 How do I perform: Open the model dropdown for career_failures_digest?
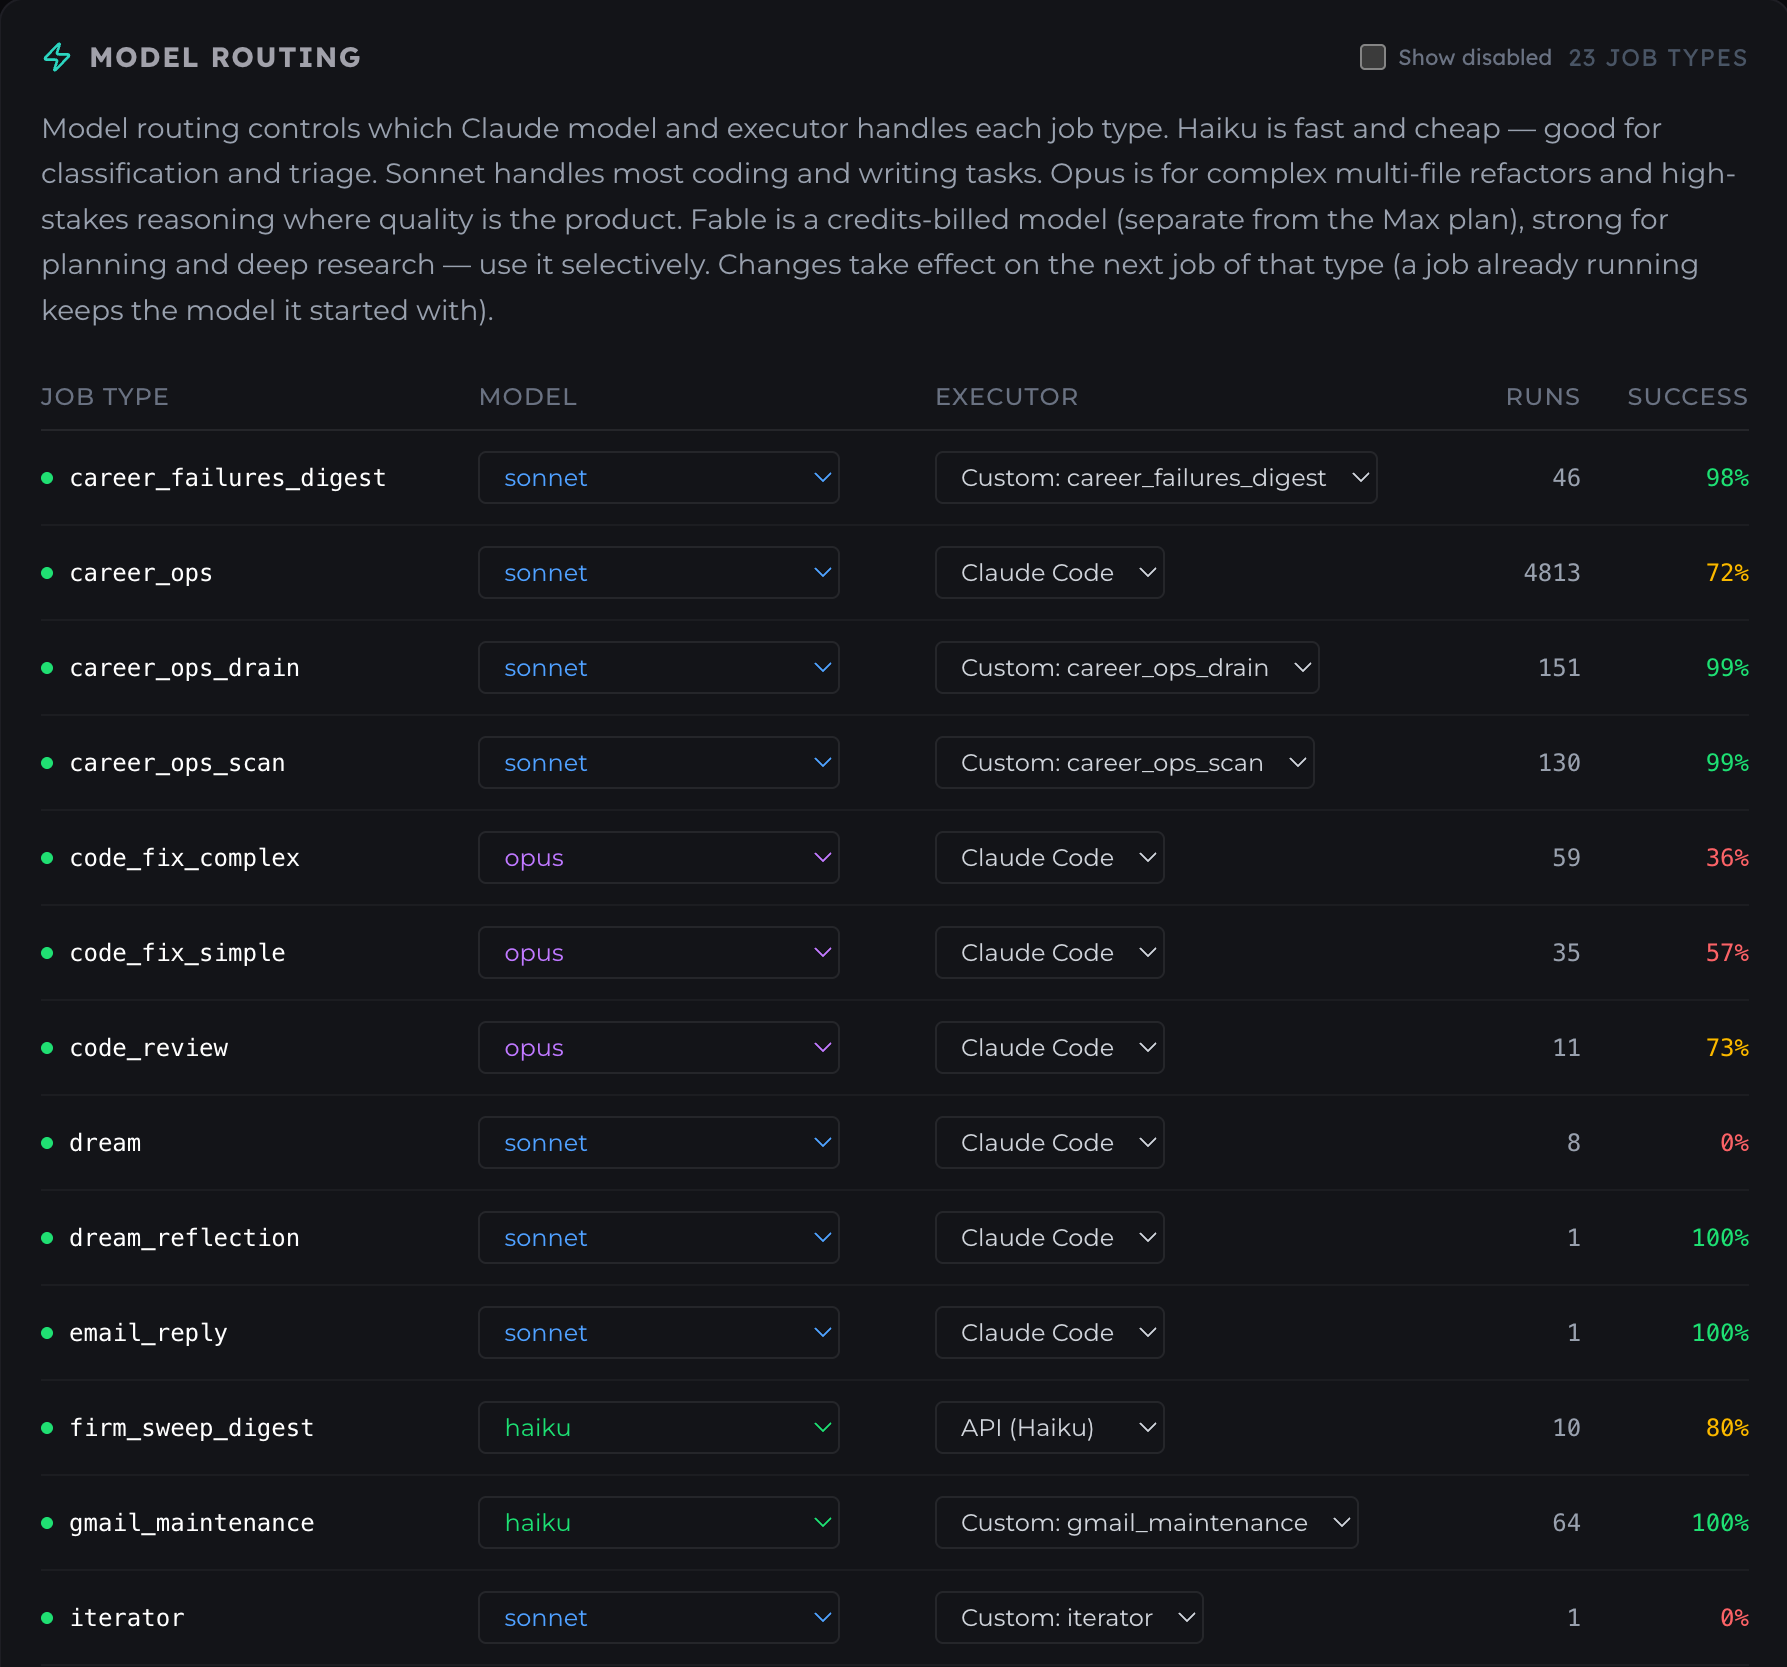[658, 477]
